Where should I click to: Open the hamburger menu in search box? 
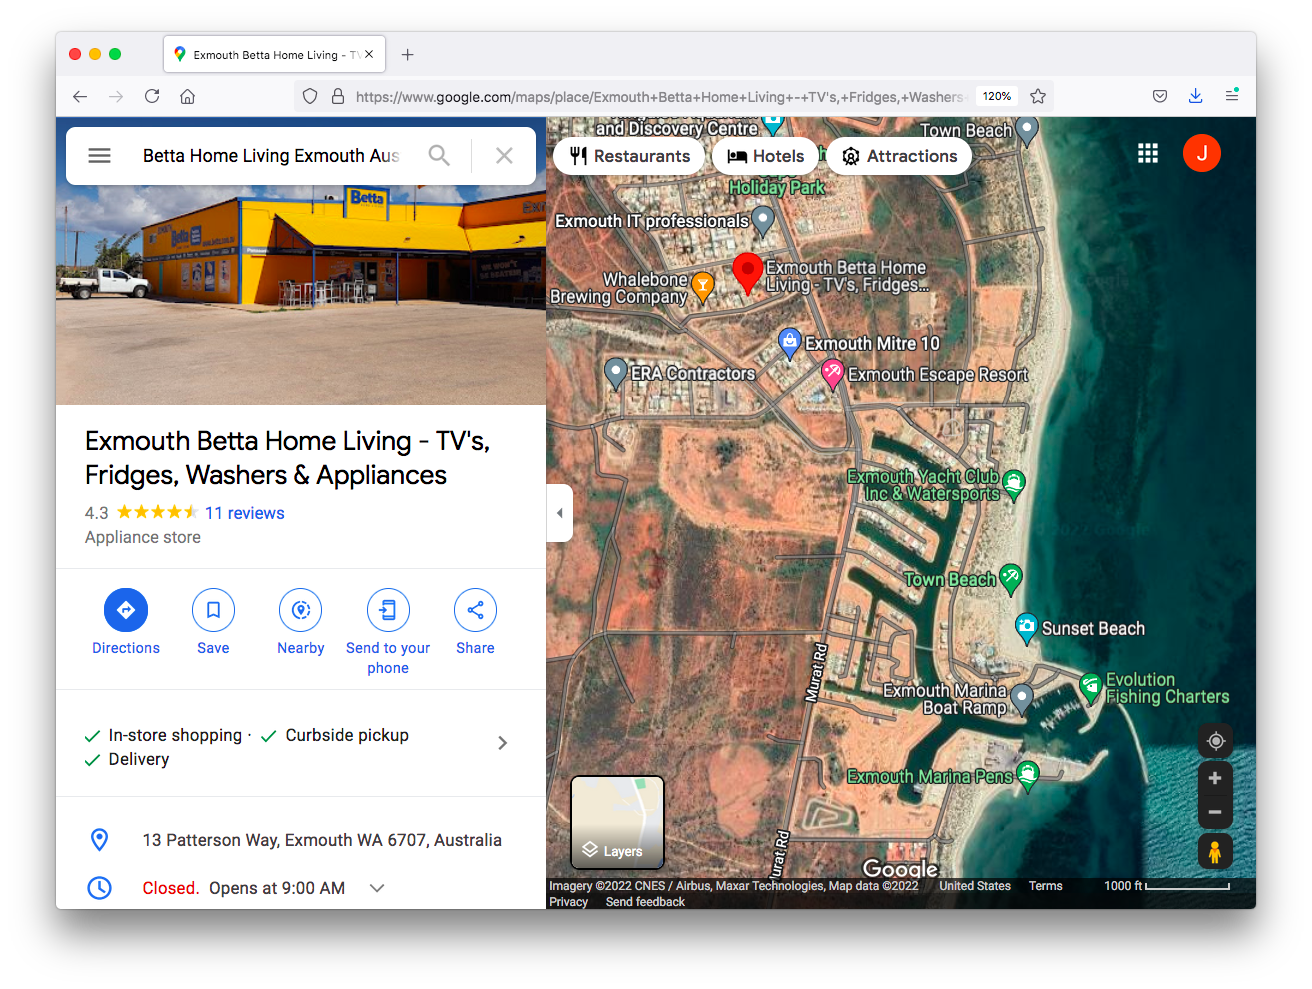click(99, 156)
